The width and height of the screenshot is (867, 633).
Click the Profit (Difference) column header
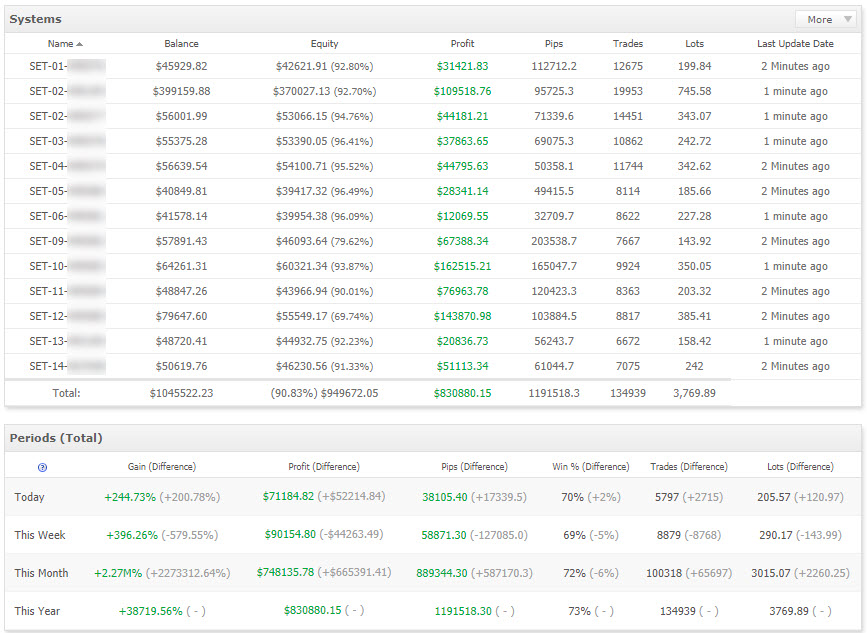point(324,467)
